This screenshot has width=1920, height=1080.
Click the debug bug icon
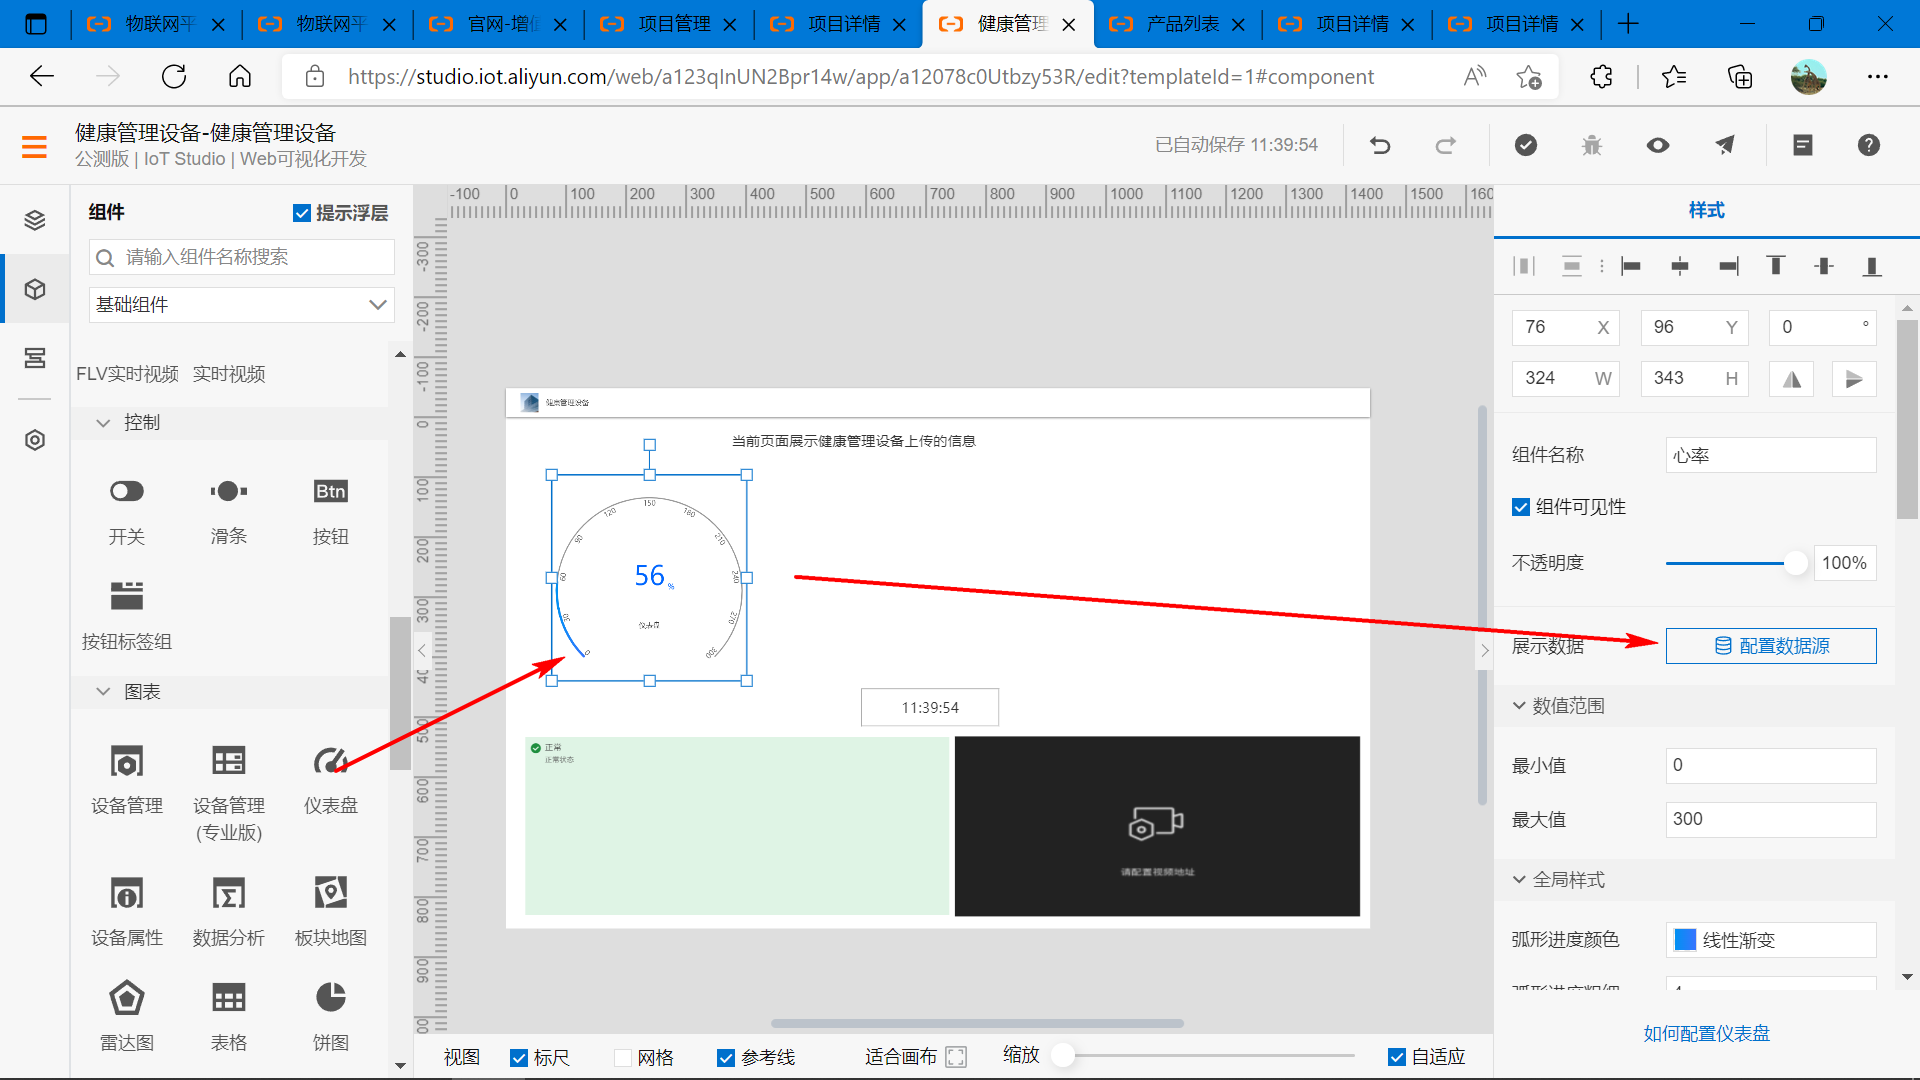pyautogui.click(x=1591, y=146)
